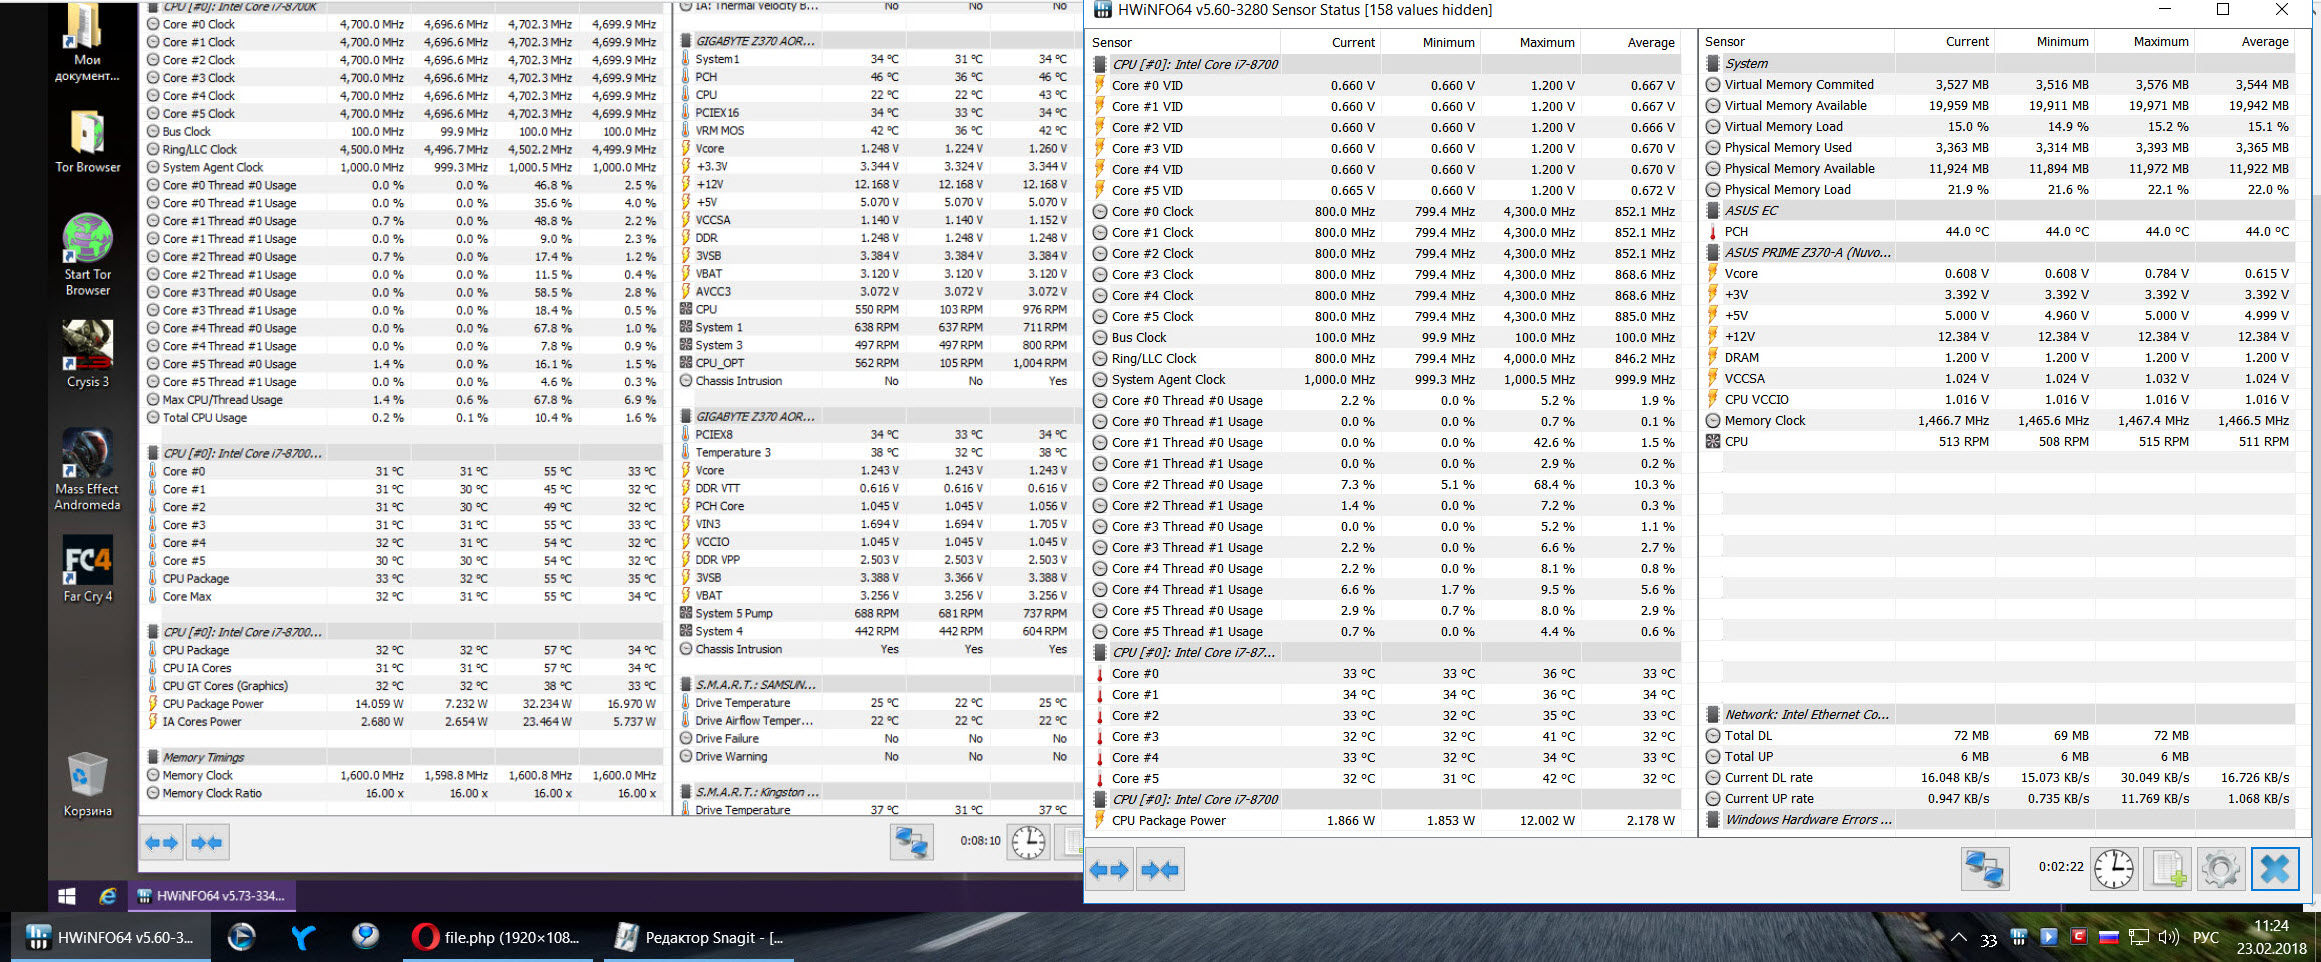The height and width of the screenshot is (962, 2321).
Task: Switch to Редактор Snagit taskbar button
Action: click(699, 937)
